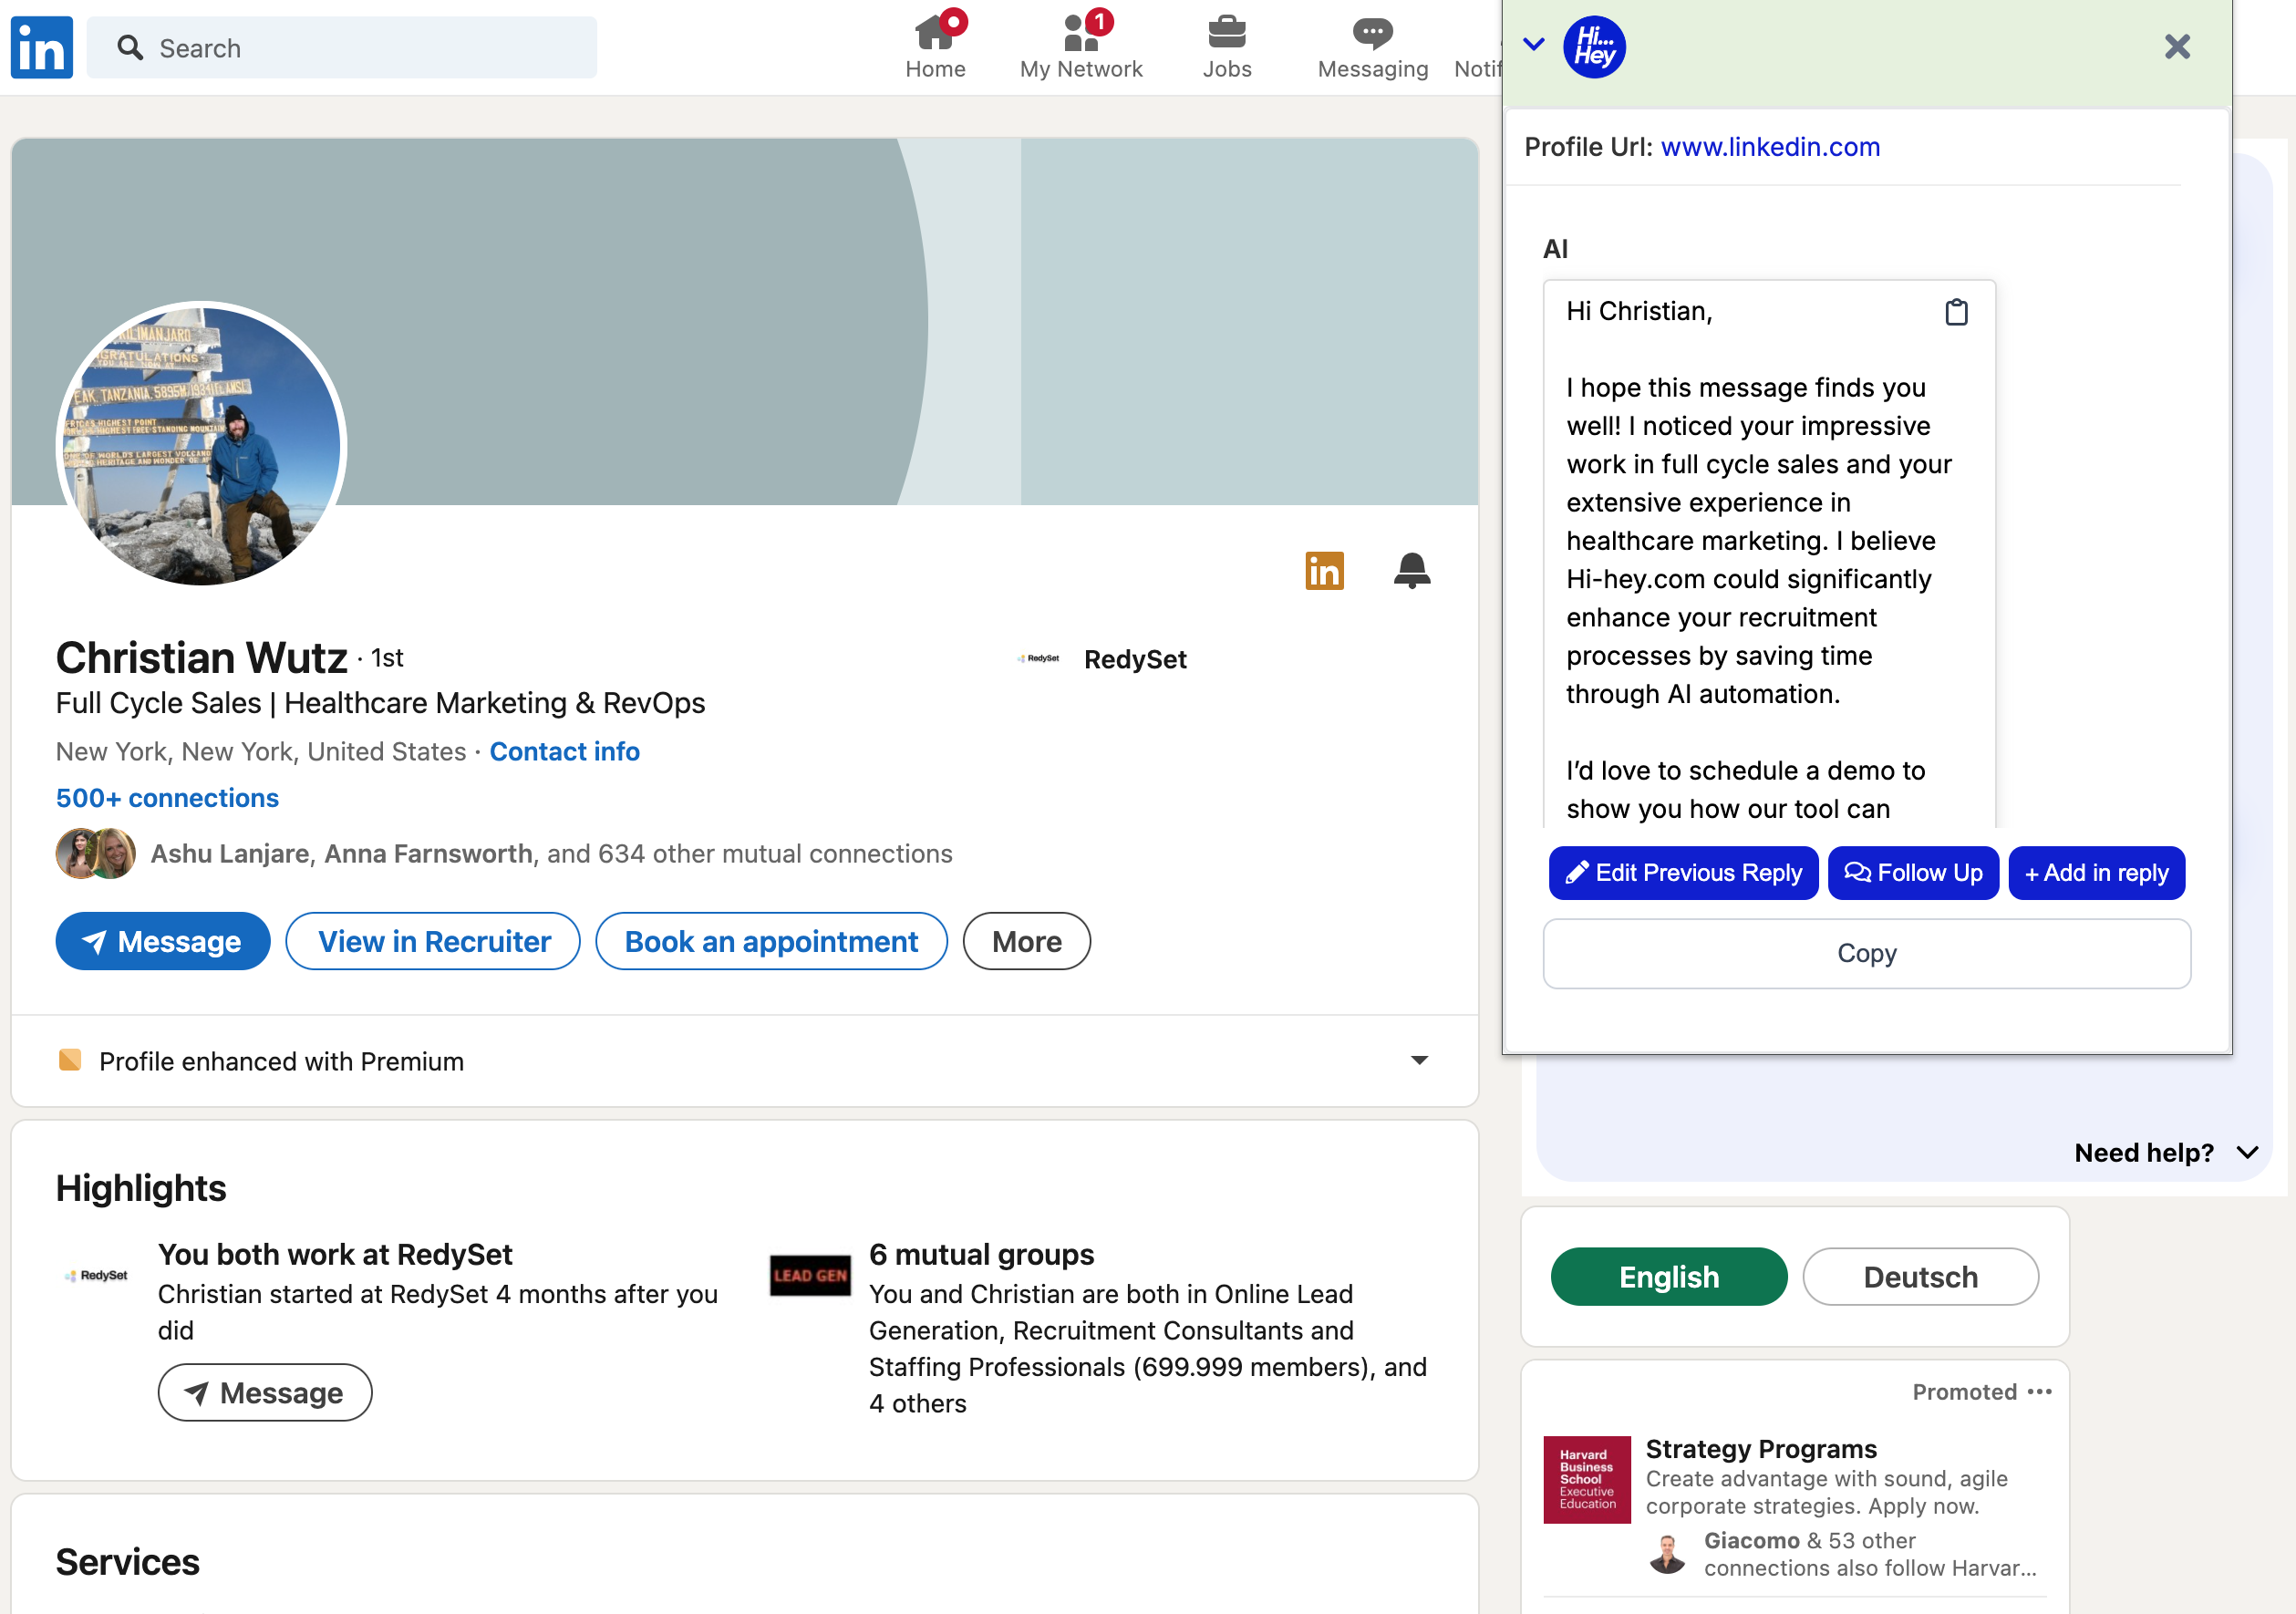This screenshot has width=2296, height=1614.
Task: Open the More profile actions menu
Action: point(1025,941)
